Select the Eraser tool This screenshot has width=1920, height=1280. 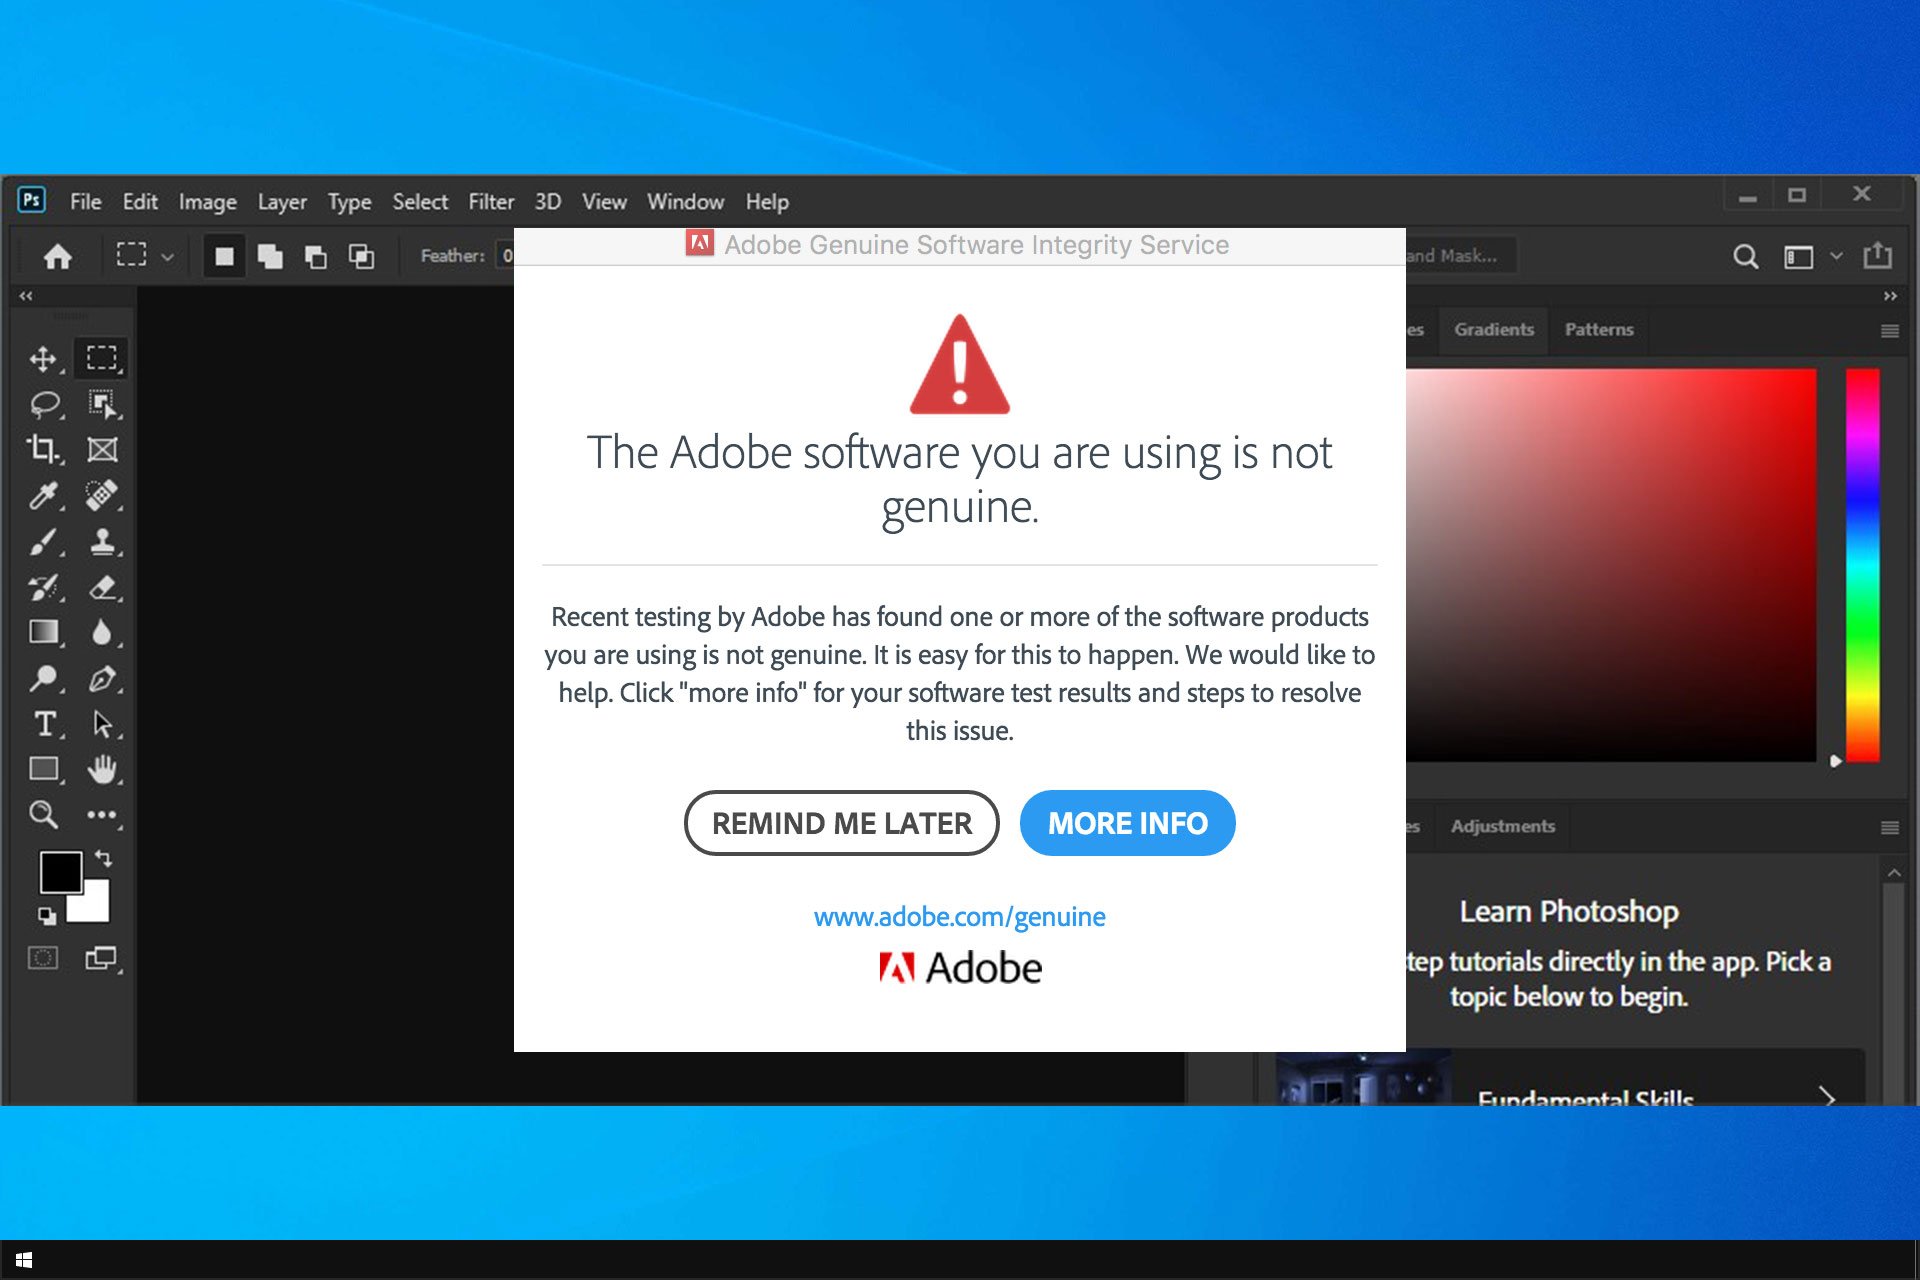click(101, 587)
